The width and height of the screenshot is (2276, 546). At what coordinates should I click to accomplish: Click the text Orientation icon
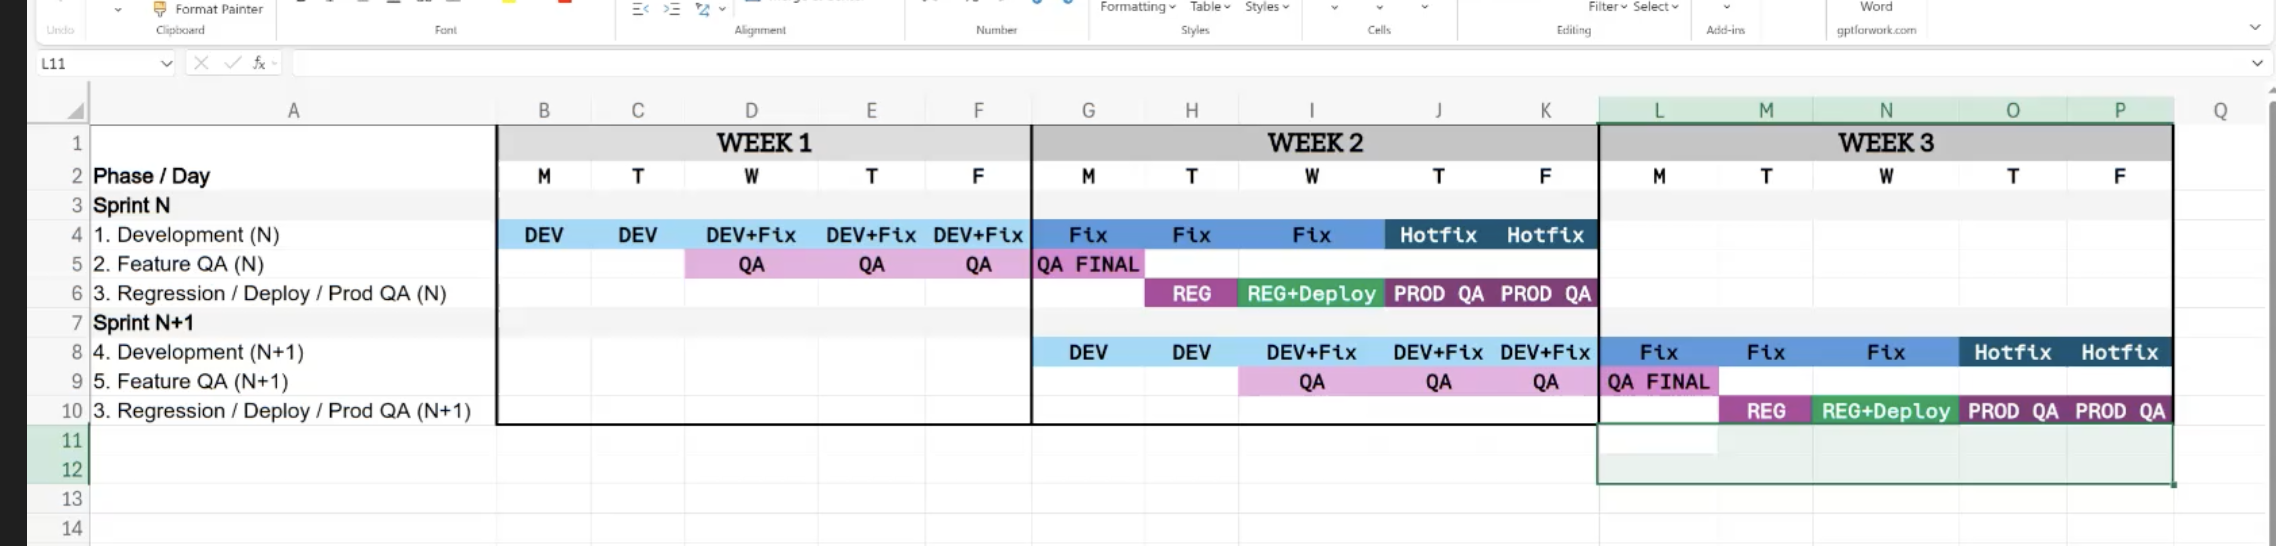click(x=703, y=9)
